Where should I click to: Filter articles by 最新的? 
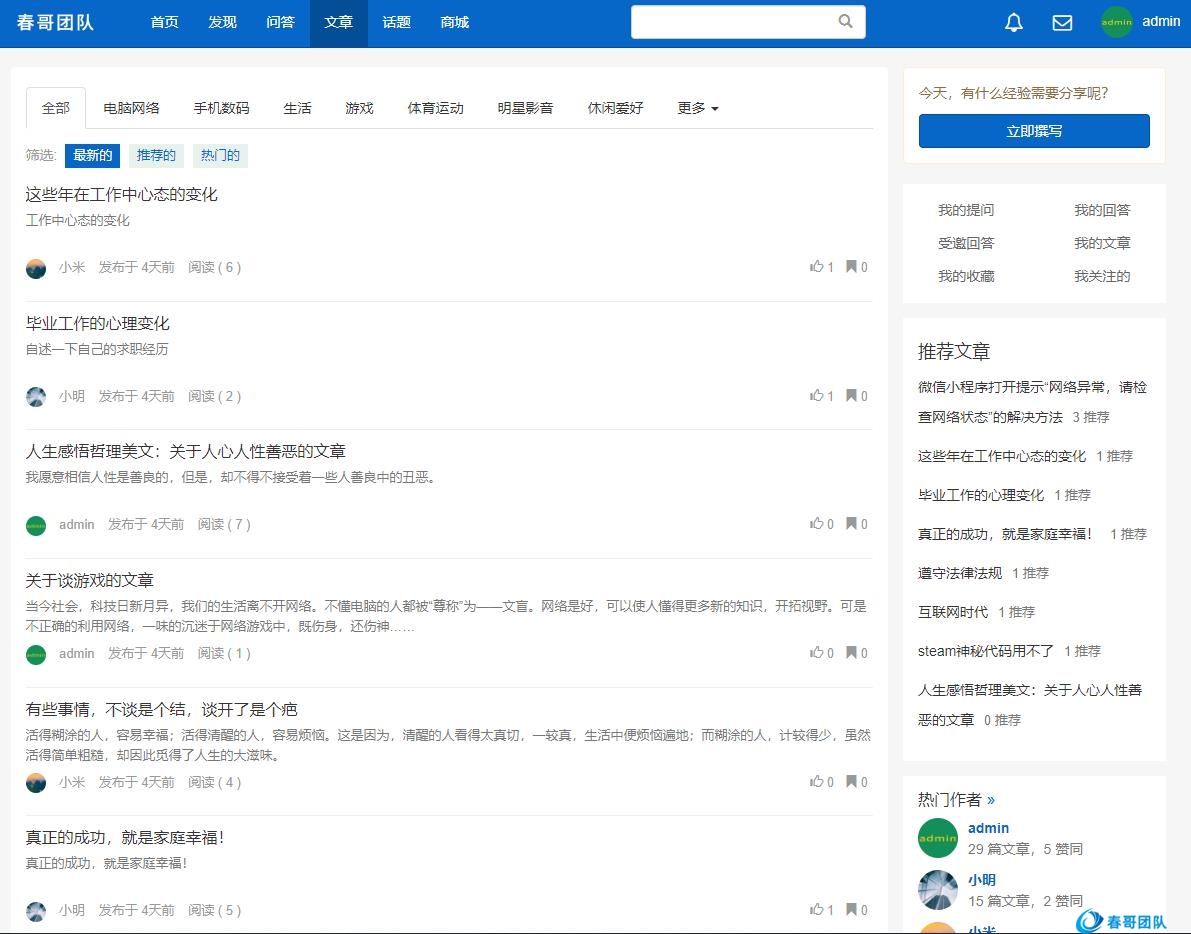[92, 156]
